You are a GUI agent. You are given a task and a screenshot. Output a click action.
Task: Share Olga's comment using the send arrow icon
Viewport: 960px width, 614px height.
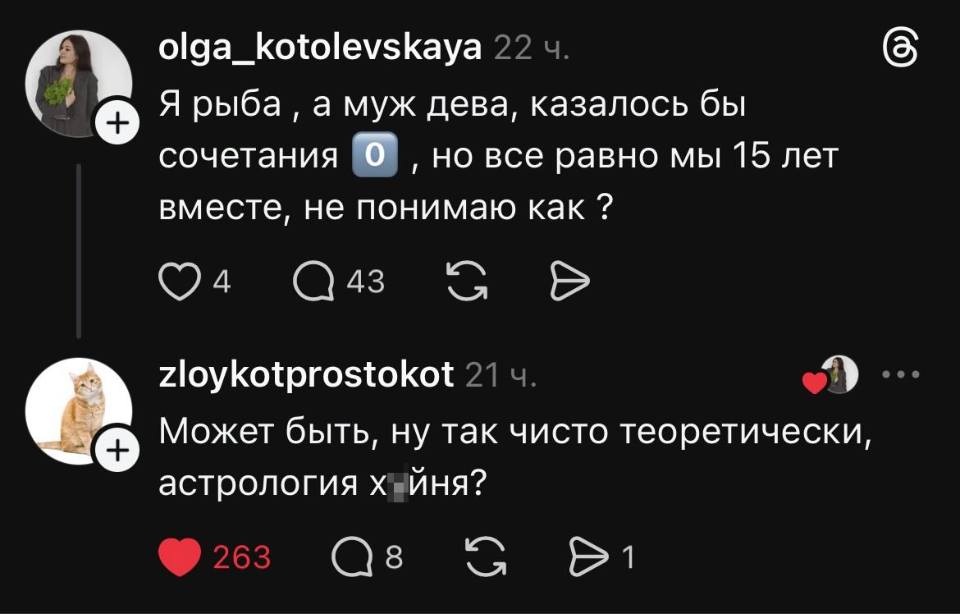pos(569,282)
